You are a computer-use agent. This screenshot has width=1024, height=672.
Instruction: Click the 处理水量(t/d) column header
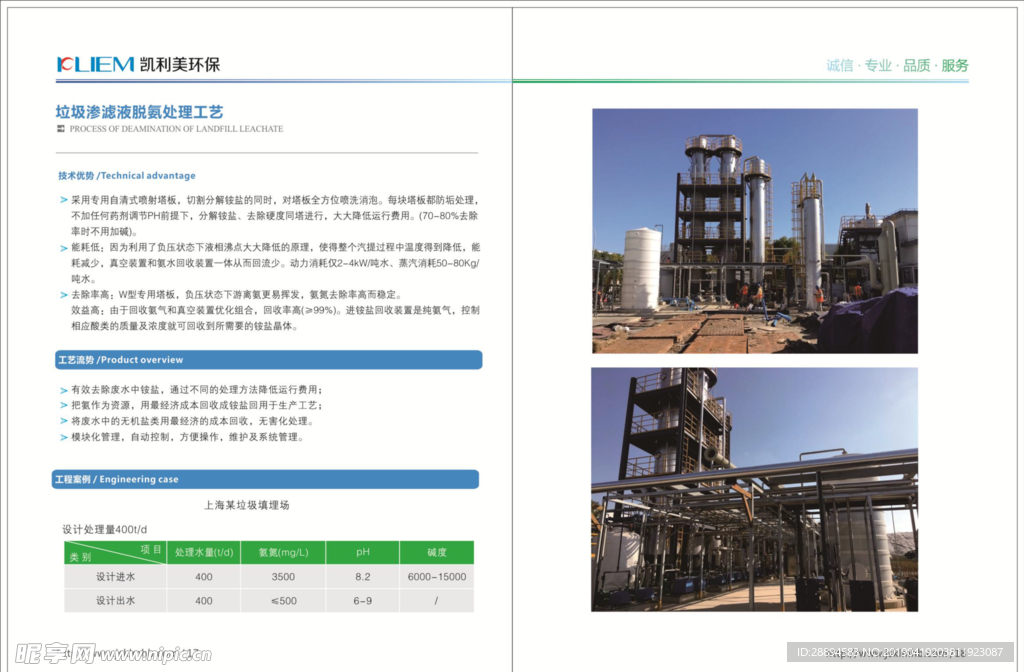pyautogui.click(x=204, y=553)
